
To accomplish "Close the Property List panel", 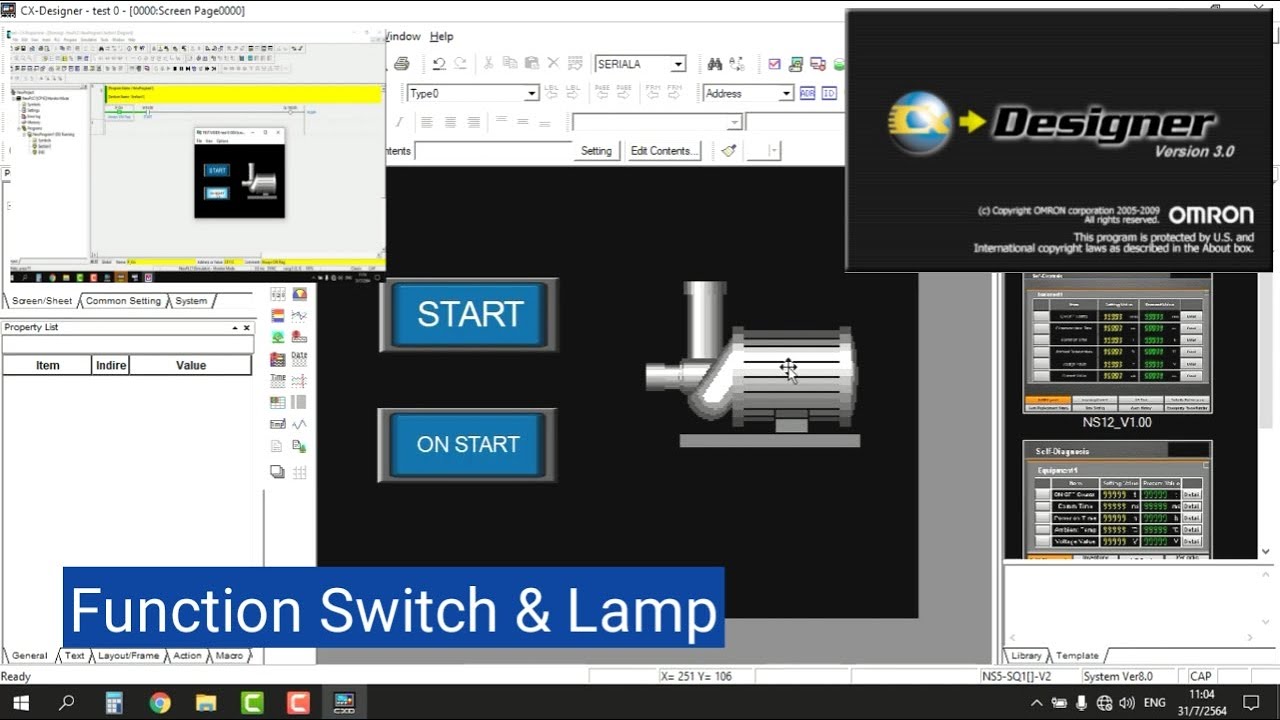I will point(247,327).
